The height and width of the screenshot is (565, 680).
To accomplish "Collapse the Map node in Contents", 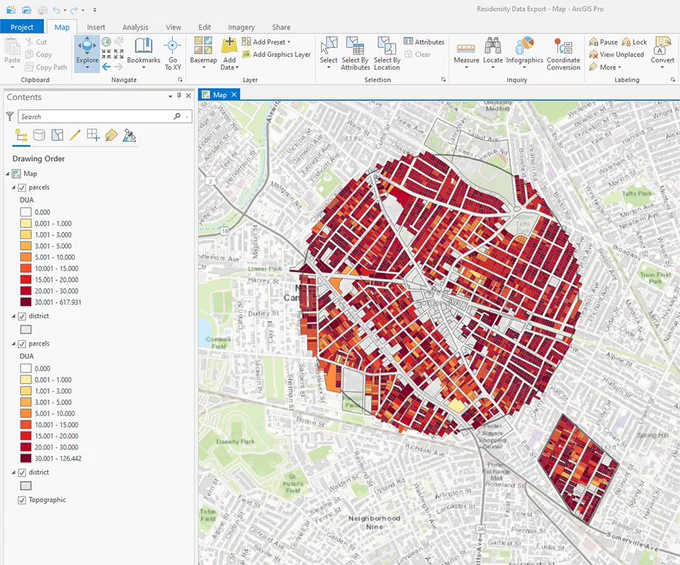I will [x=8, y=174].
